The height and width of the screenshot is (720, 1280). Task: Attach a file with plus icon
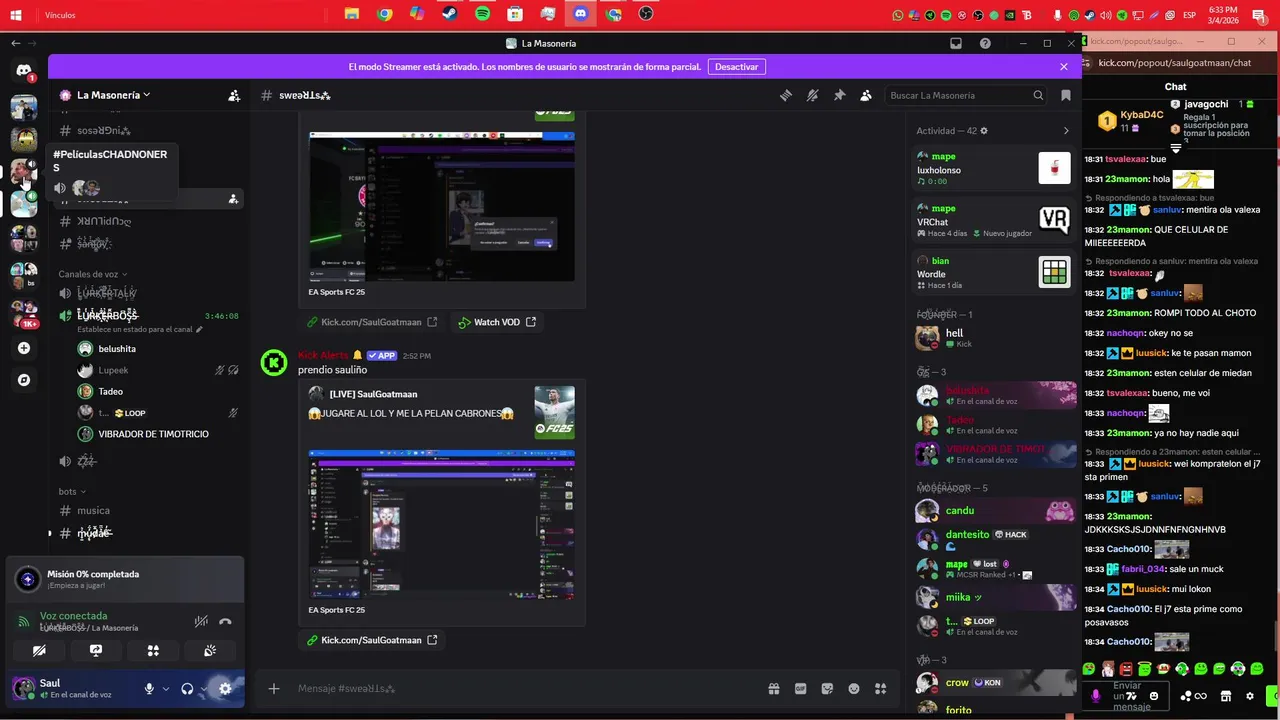(274, 689)
